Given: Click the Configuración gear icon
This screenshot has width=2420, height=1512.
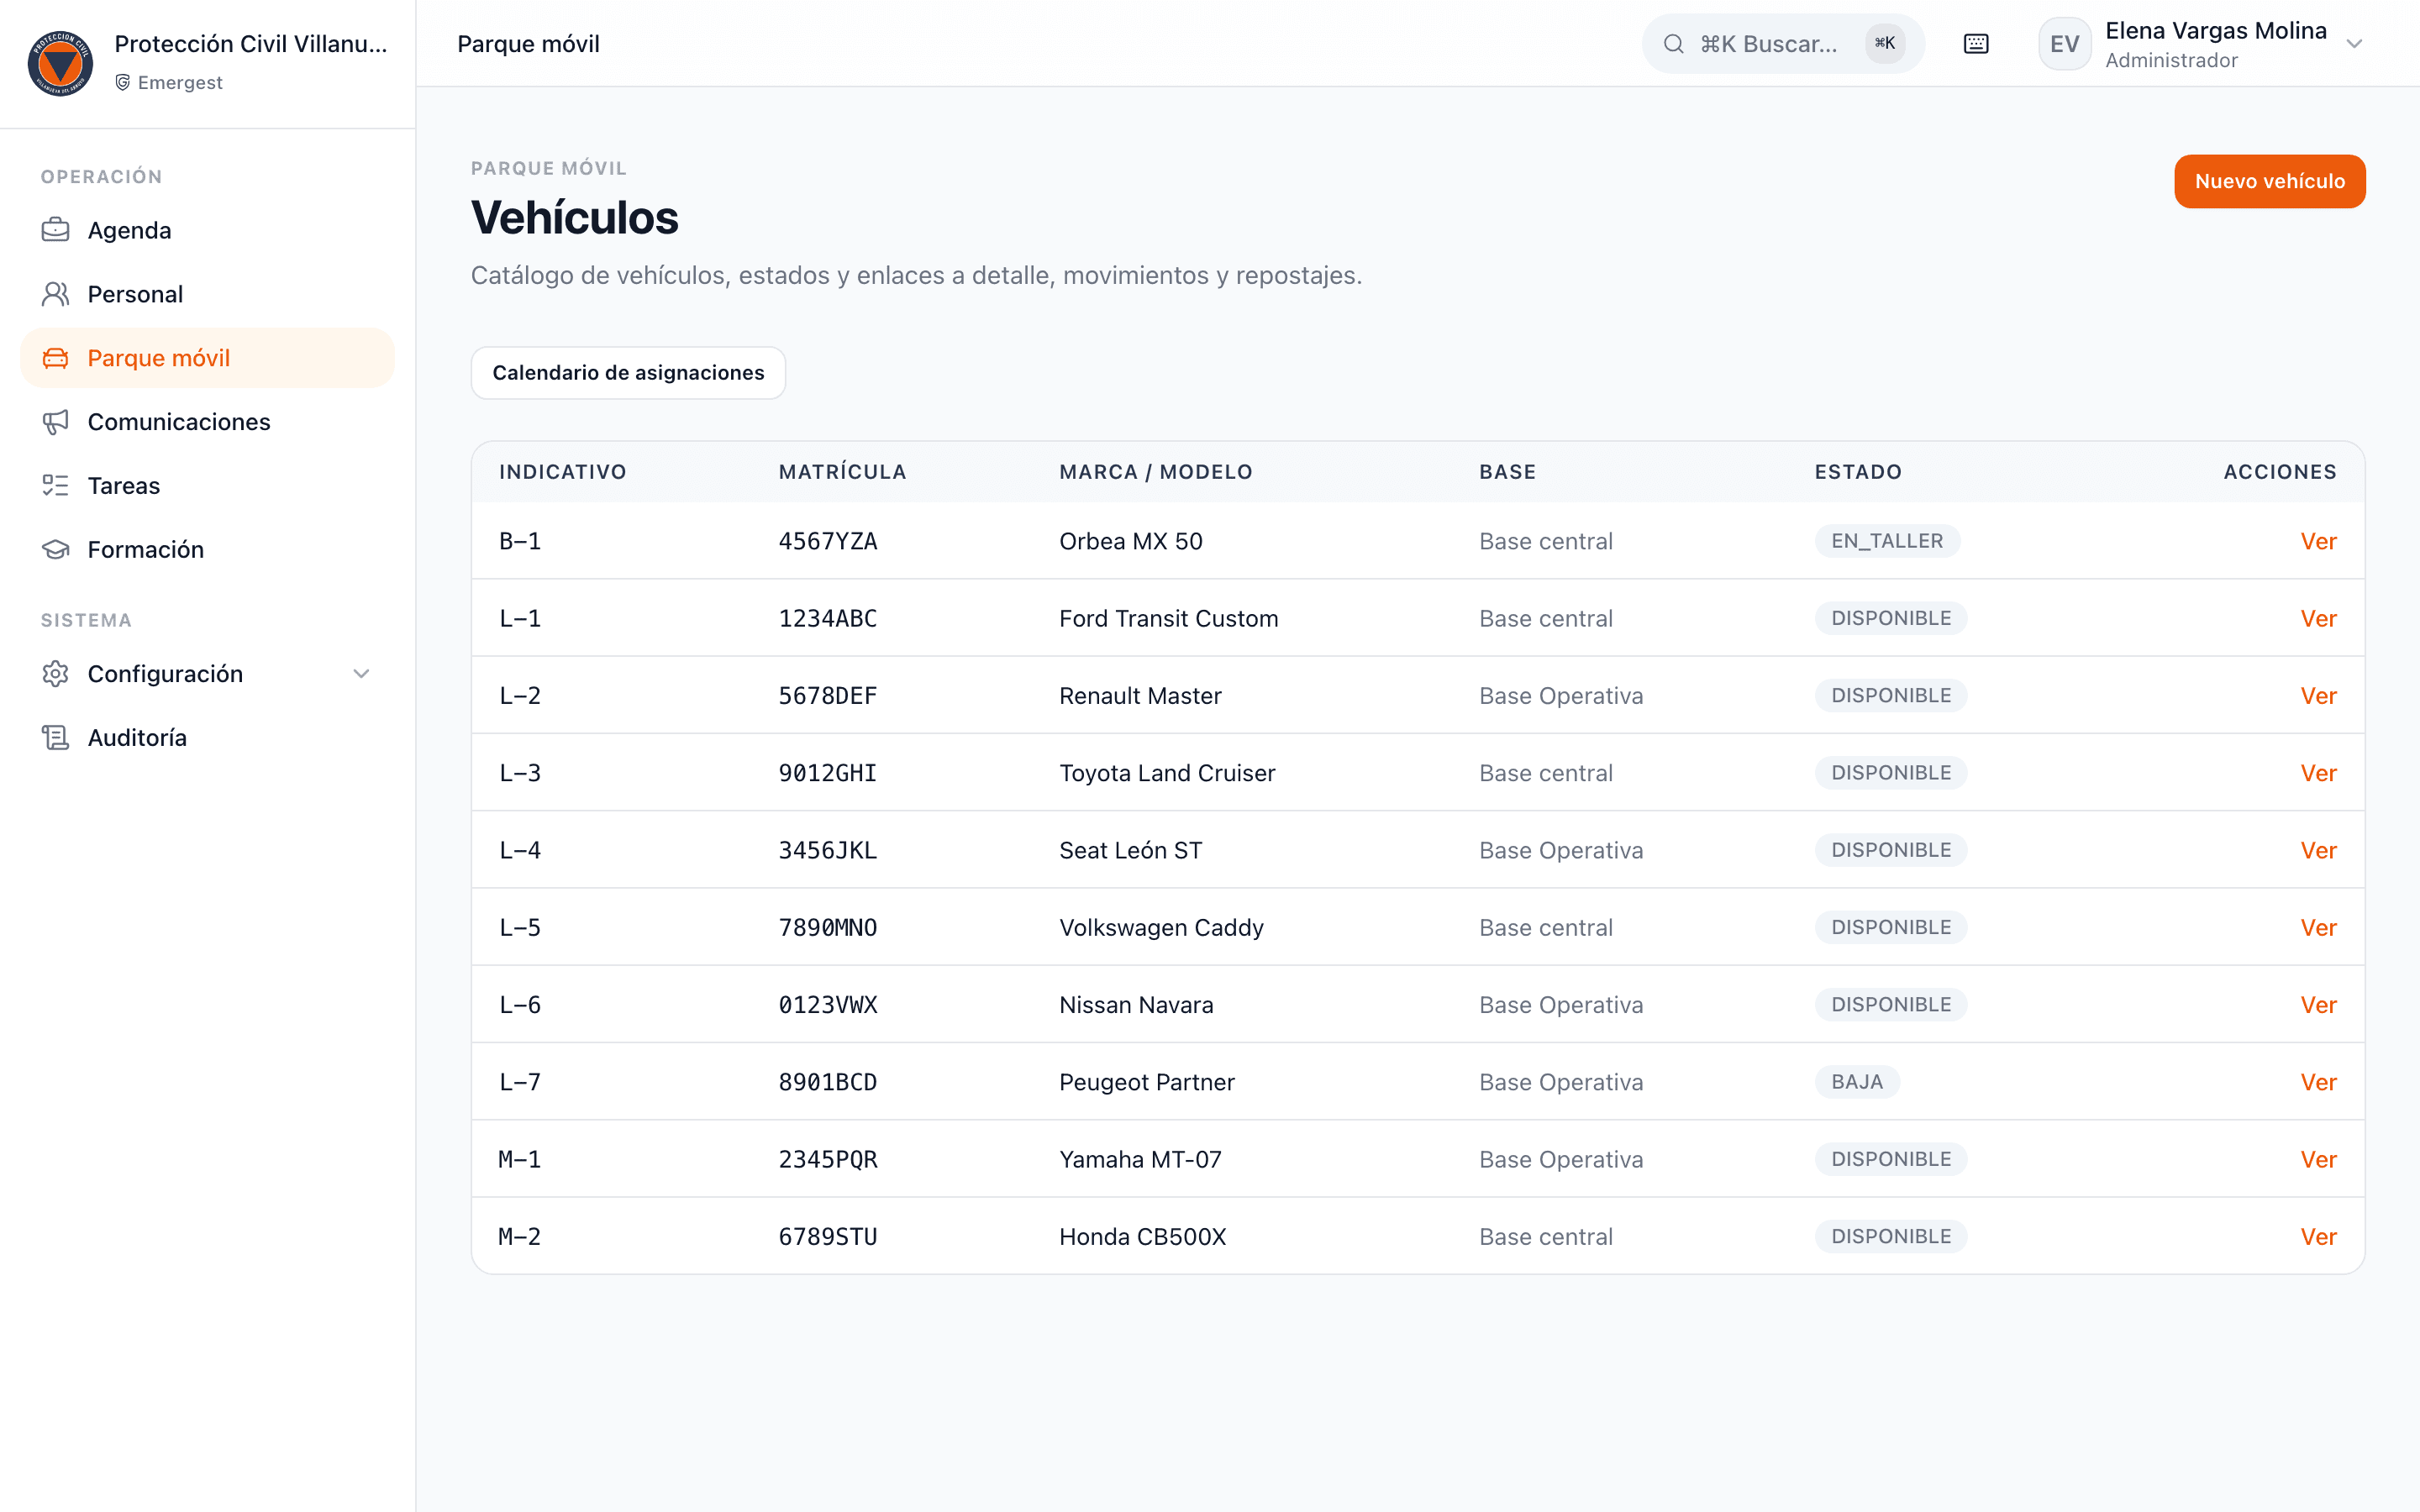Looking at the screenshot, I should pos(56,674).
